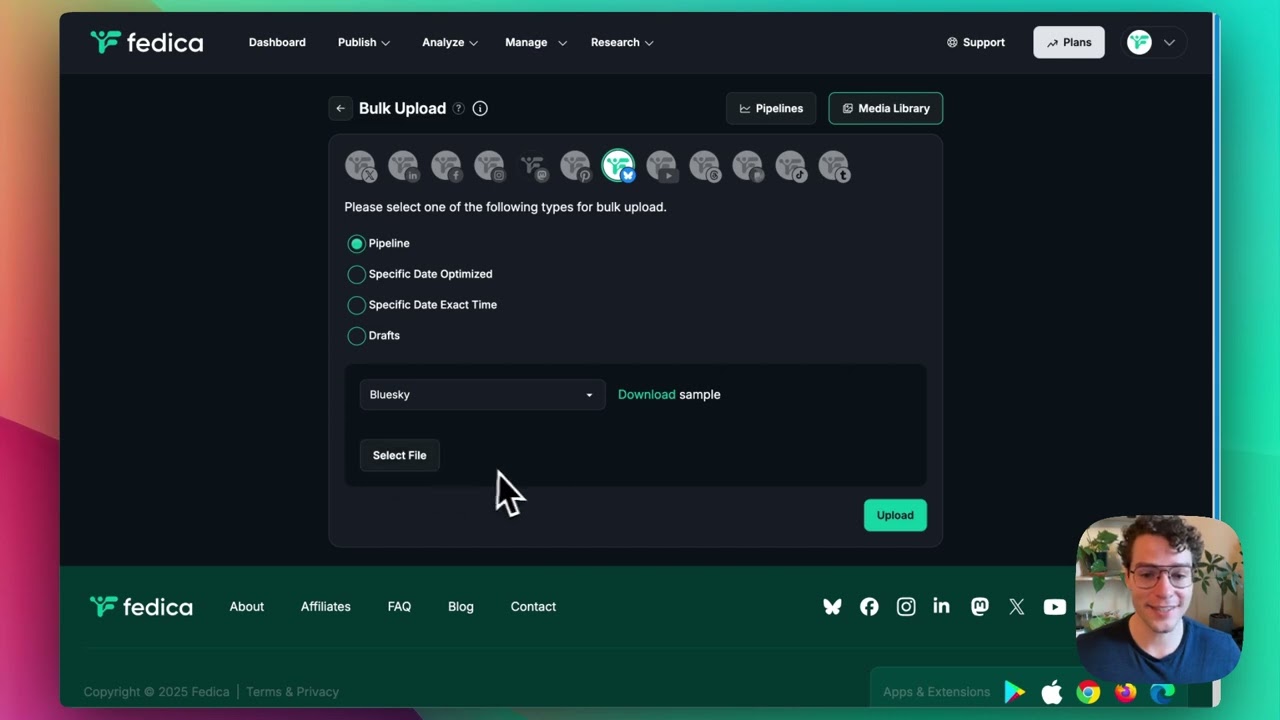Screen dimensions: 1280x720
Task: Open Fedica's LinkedIn page in footer
Action: pyautogui.click(x=941, y=606)
